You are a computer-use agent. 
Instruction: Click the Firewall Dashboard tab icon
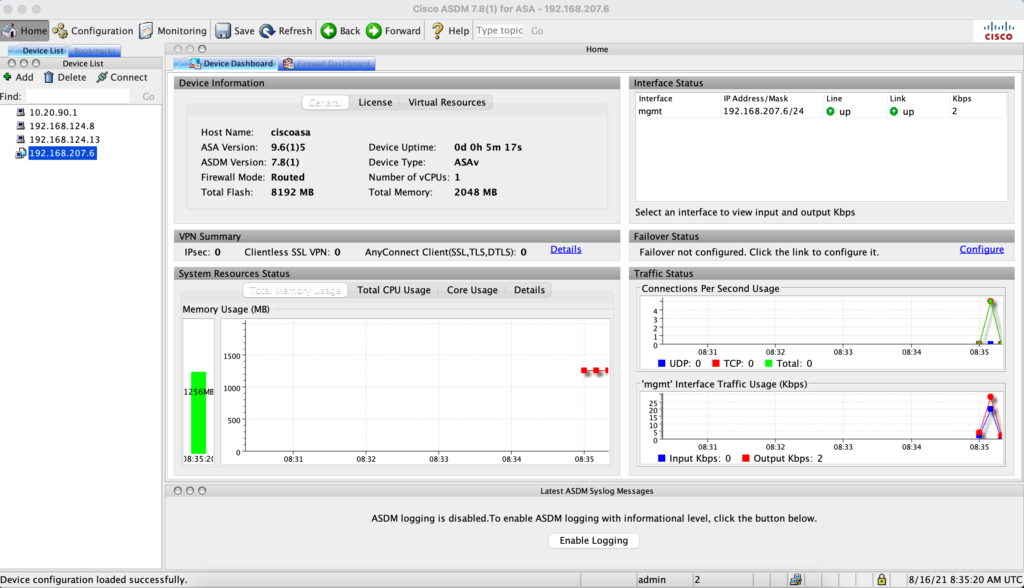tap(288, 63)
